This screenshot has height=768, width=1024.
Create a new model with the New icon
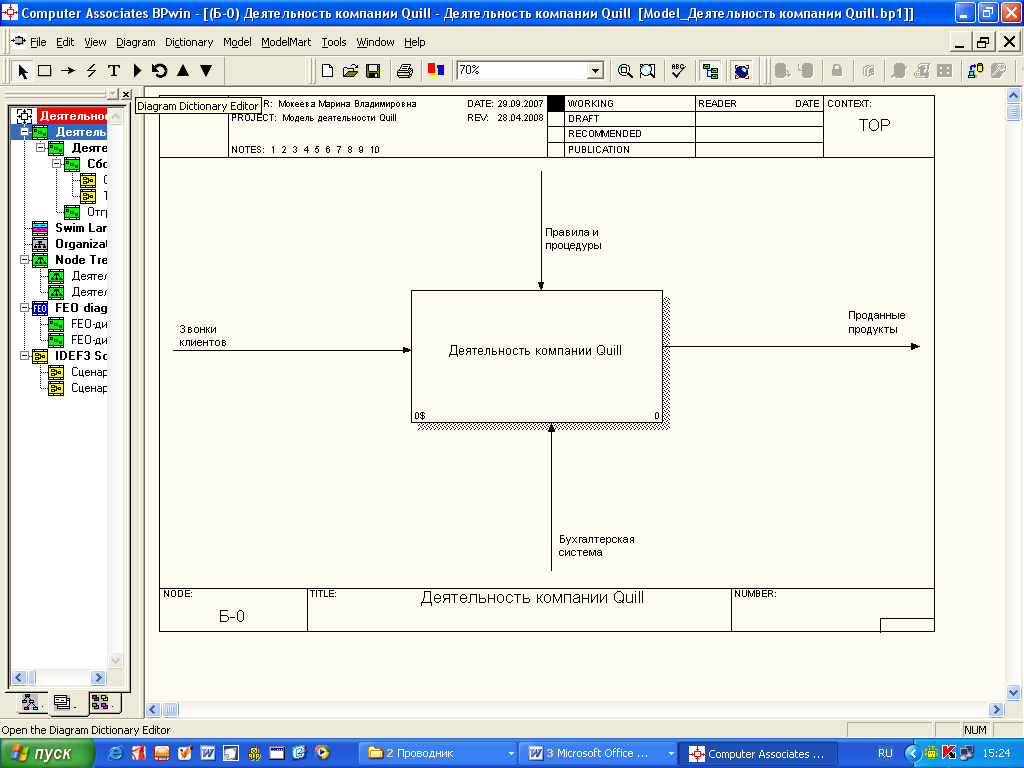pos(328,71)
